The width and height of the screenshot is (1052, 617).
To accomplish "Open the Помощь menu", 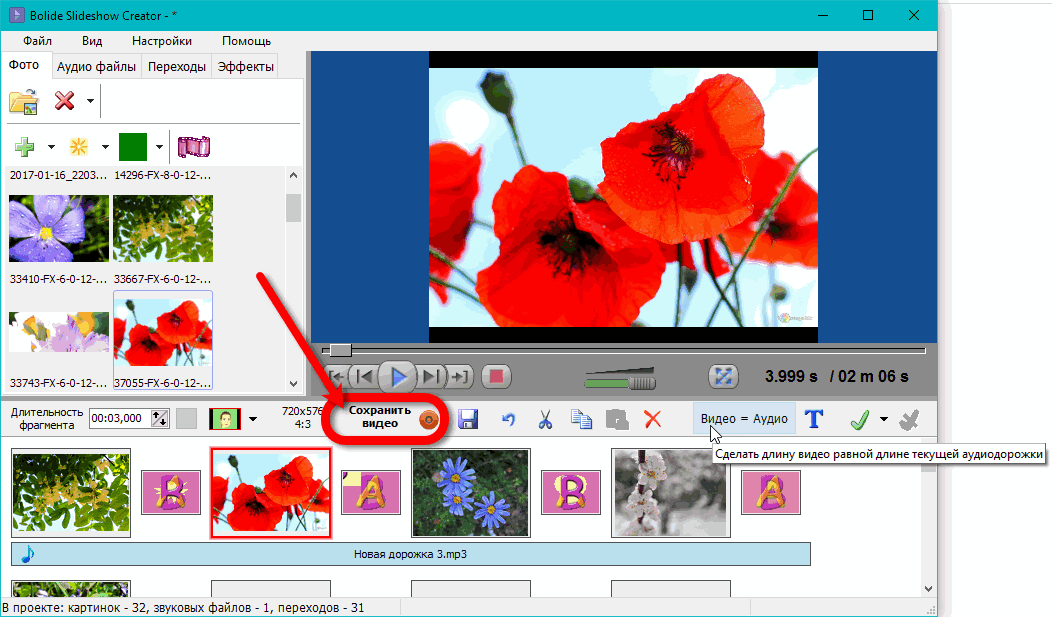I will 246,41.
